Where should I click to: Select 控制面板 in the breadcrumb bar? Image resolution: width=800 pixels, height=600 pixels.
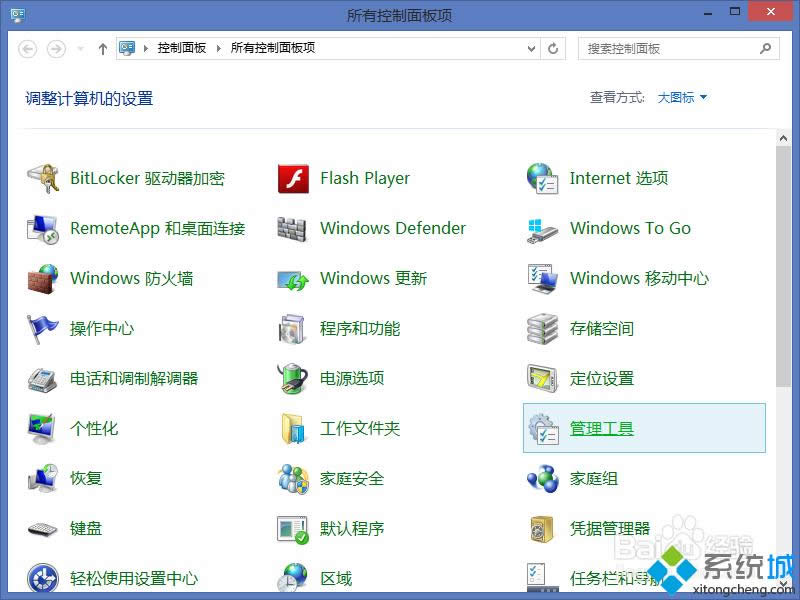[x=182, y=46]
